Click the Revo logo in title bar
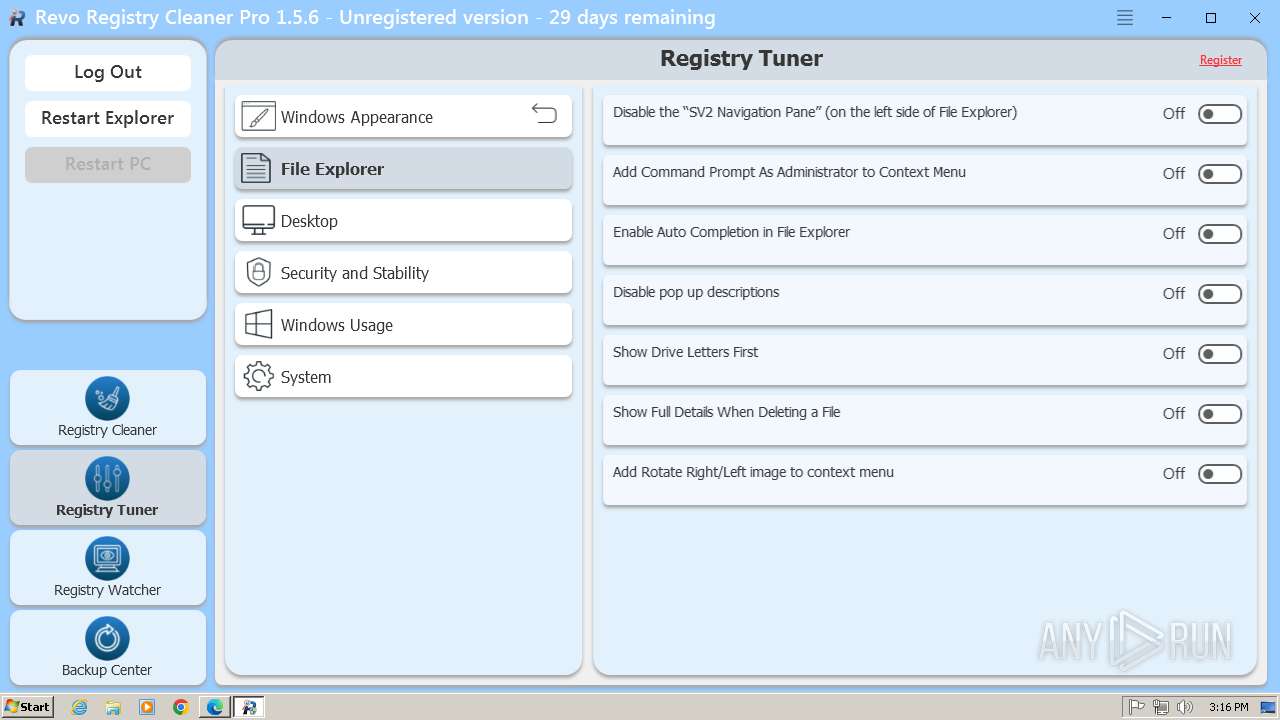 click(17, 18)
